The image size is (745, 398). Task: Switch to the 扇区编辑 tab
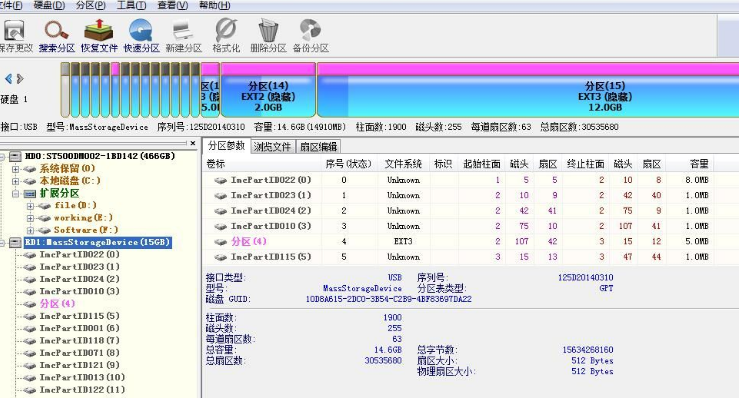[x=318, y=146]
